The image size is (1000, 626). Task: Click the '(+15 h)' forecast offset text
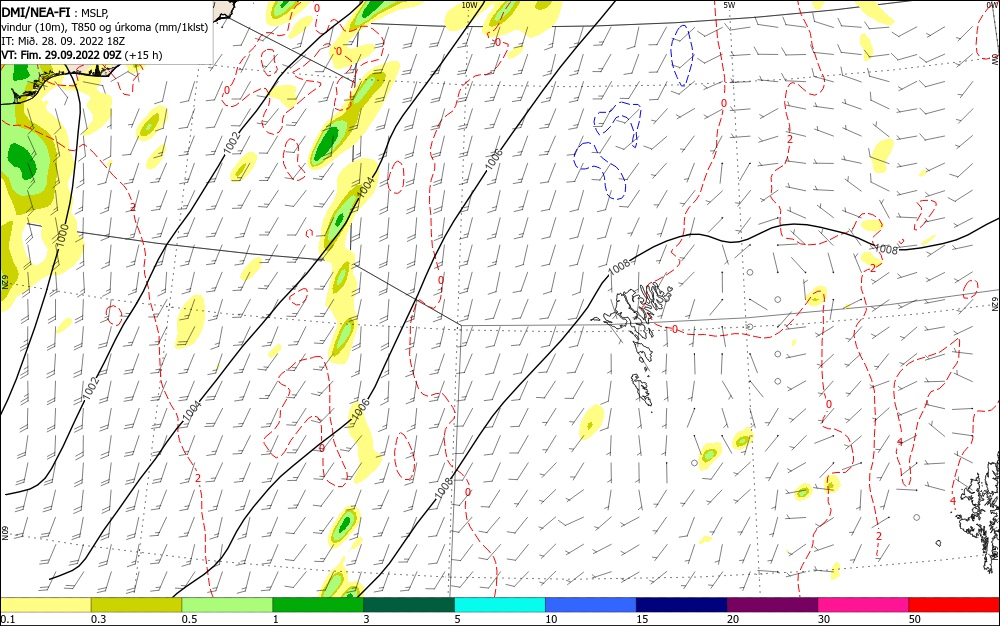(143, 55)
